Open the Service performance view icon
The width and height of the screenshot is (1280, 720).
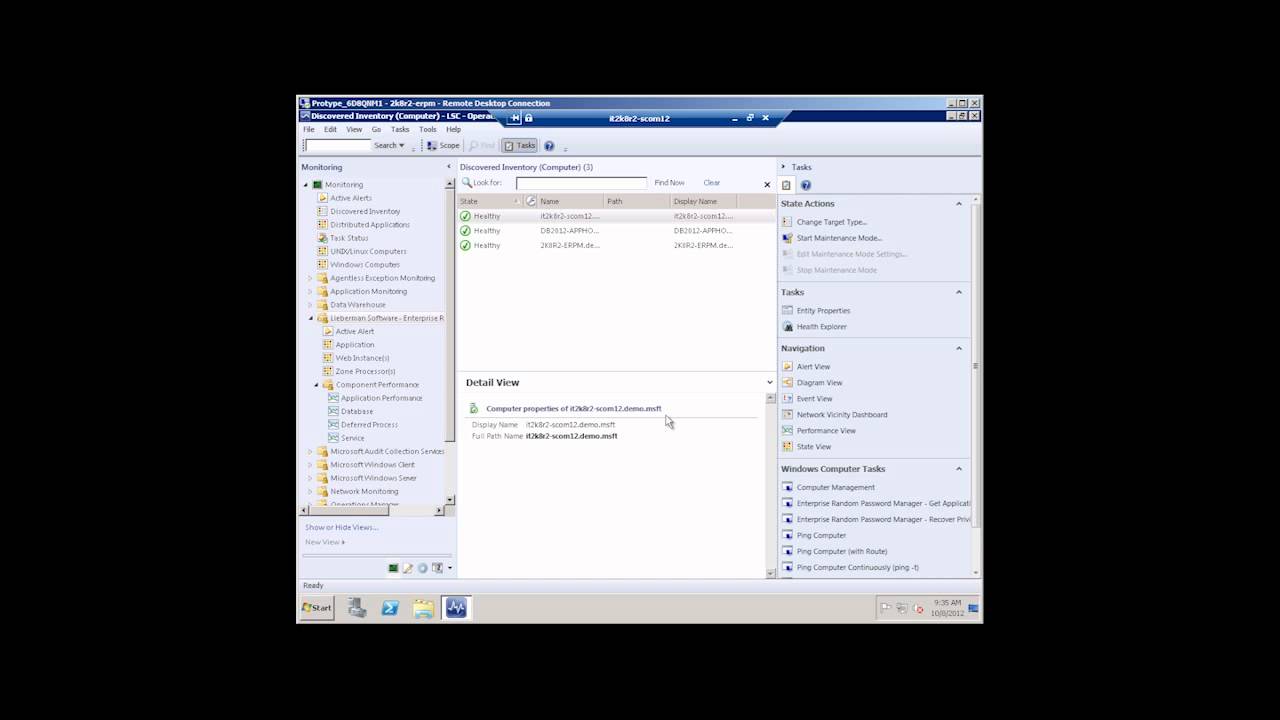[x=333, y=438]
